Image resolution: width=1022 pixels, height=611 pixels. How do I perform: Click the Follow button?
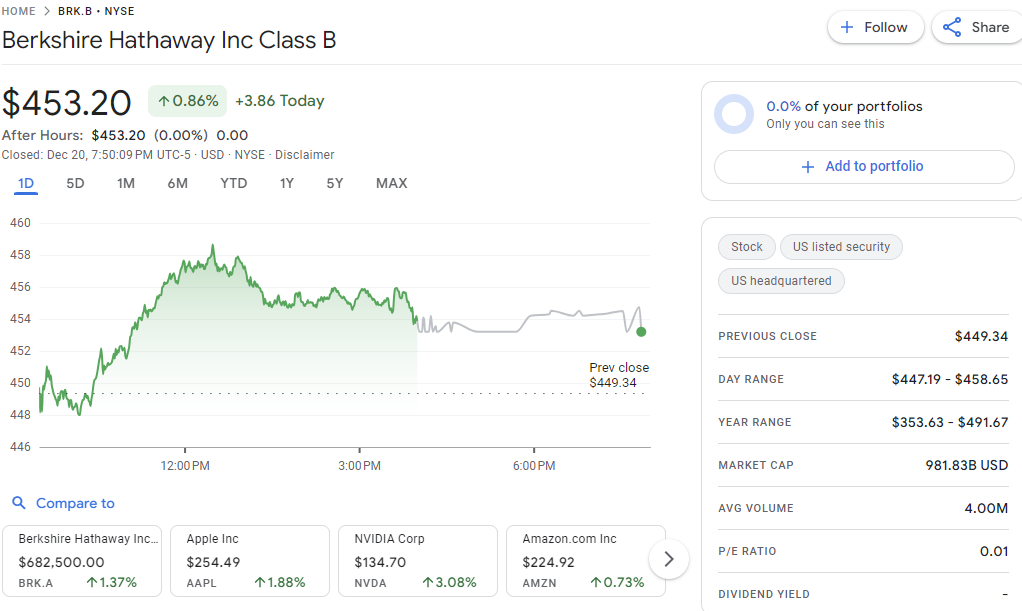[x=875, y=27]
